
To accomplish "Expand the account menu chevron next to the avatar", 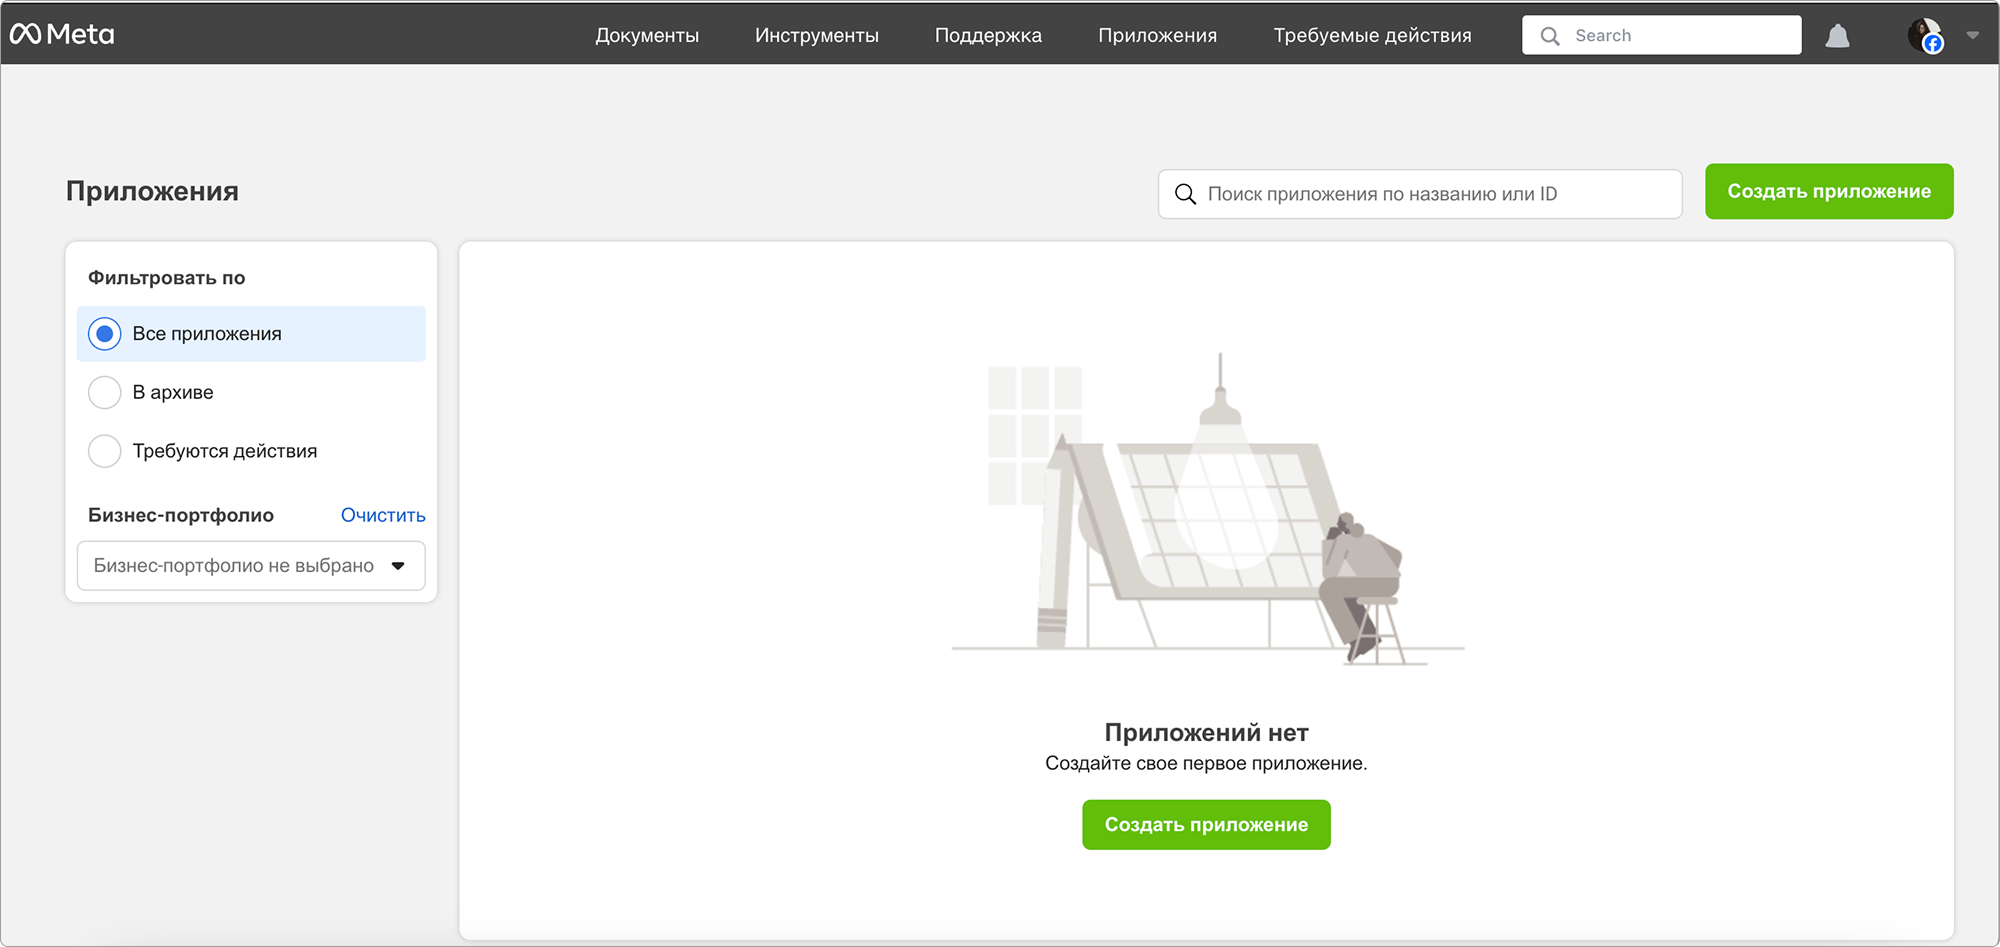I will 1971,35.
